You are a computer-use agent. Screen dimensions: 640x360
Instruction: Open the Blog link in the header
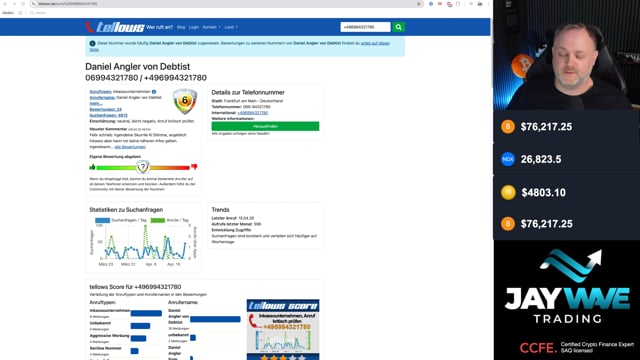[x=181, y=27]
